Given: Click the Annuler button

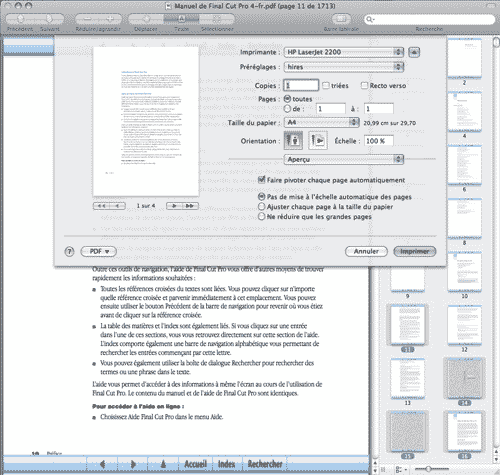Looking at the screenshot, I should tap(366, 251).
